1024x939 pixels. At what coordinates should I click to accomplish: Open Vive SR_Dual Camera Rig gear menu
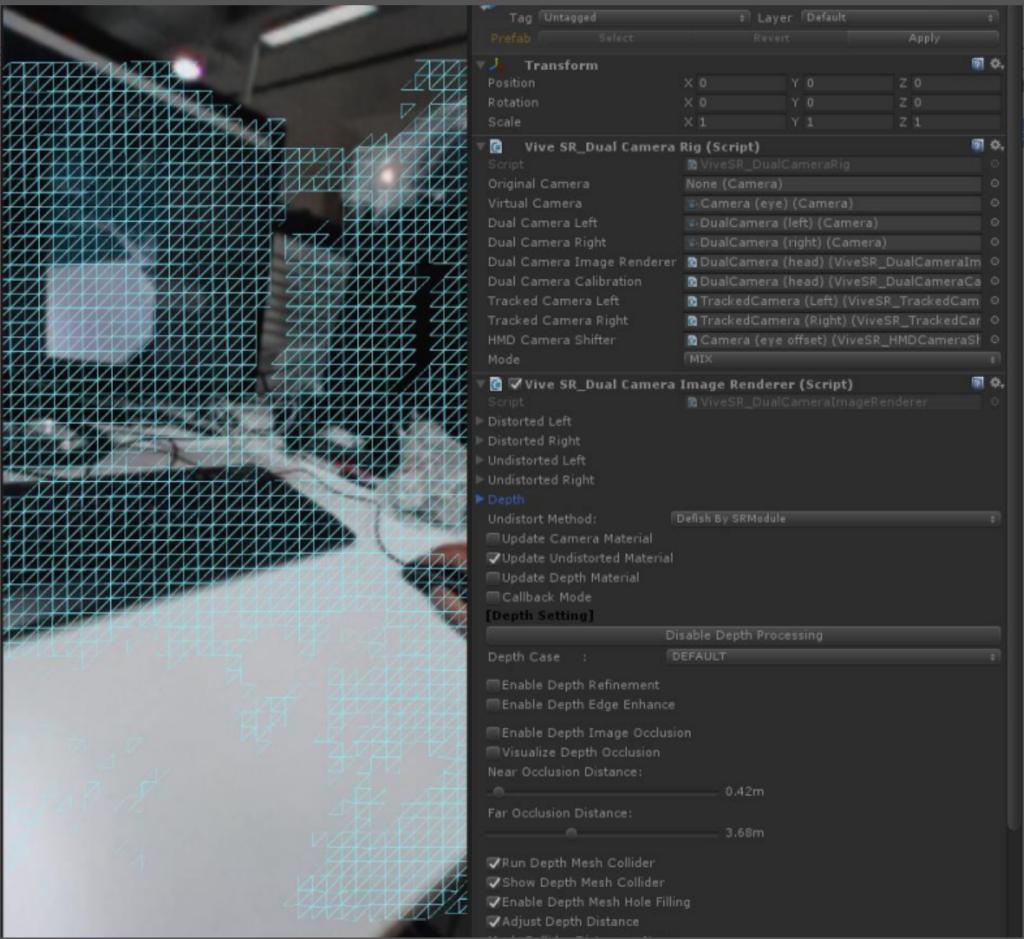pyautogui.click(x=996, y=146)
